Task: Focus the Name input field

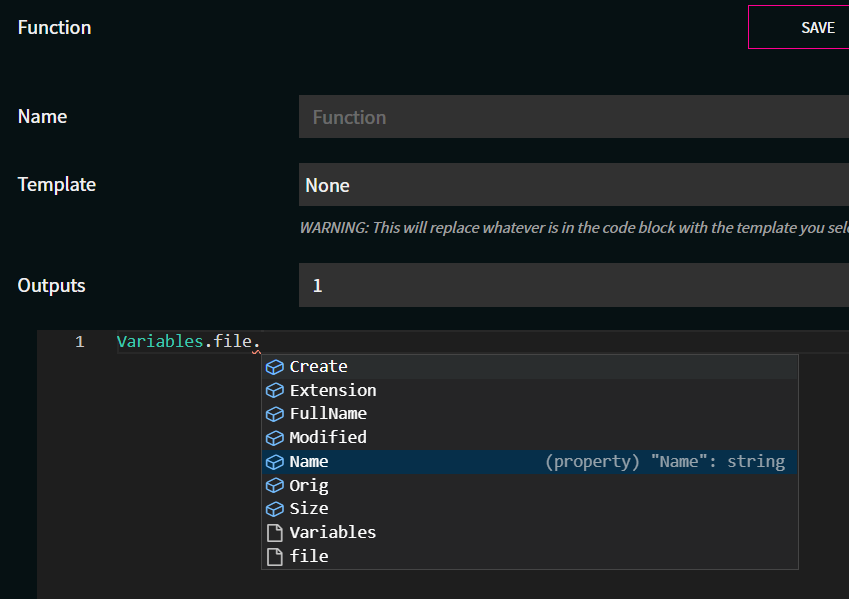Action: [574, 117]
